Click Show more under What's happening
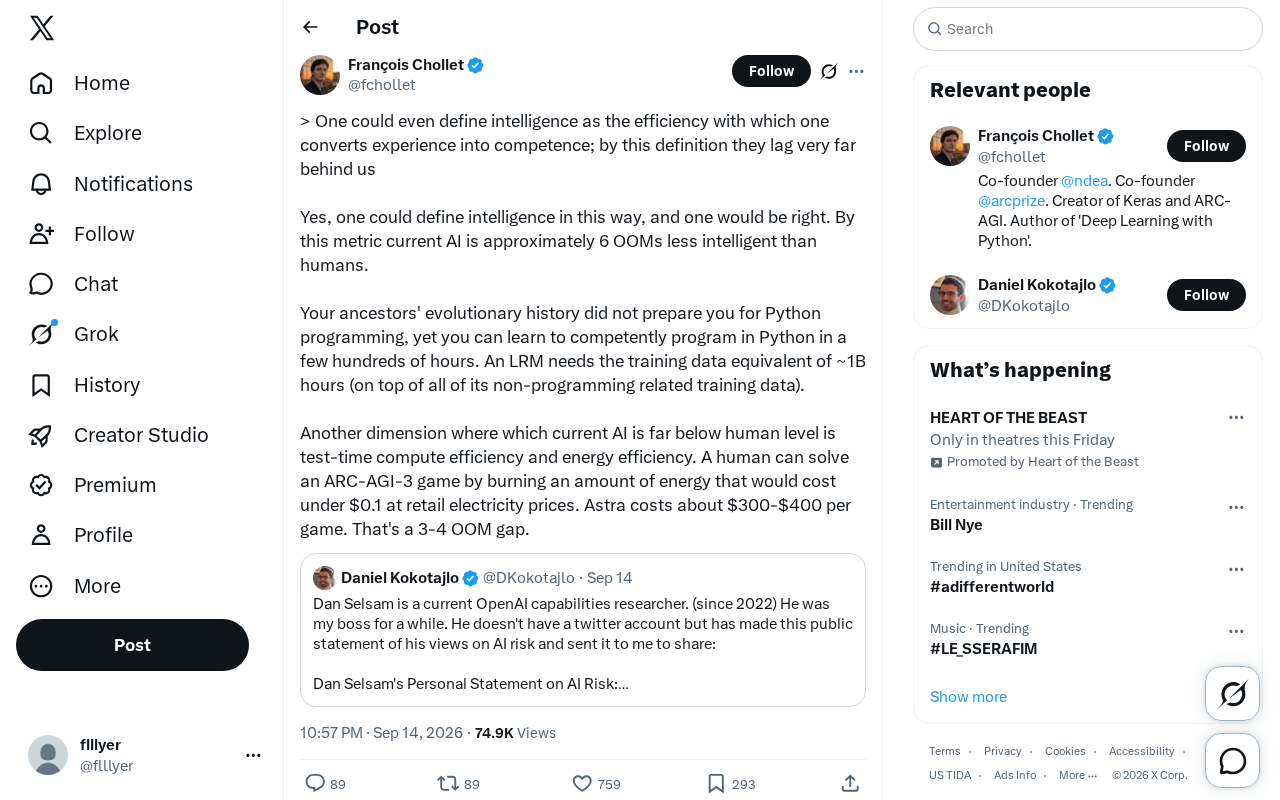Screen dimensions: 1280x800 tap(968, 697)
